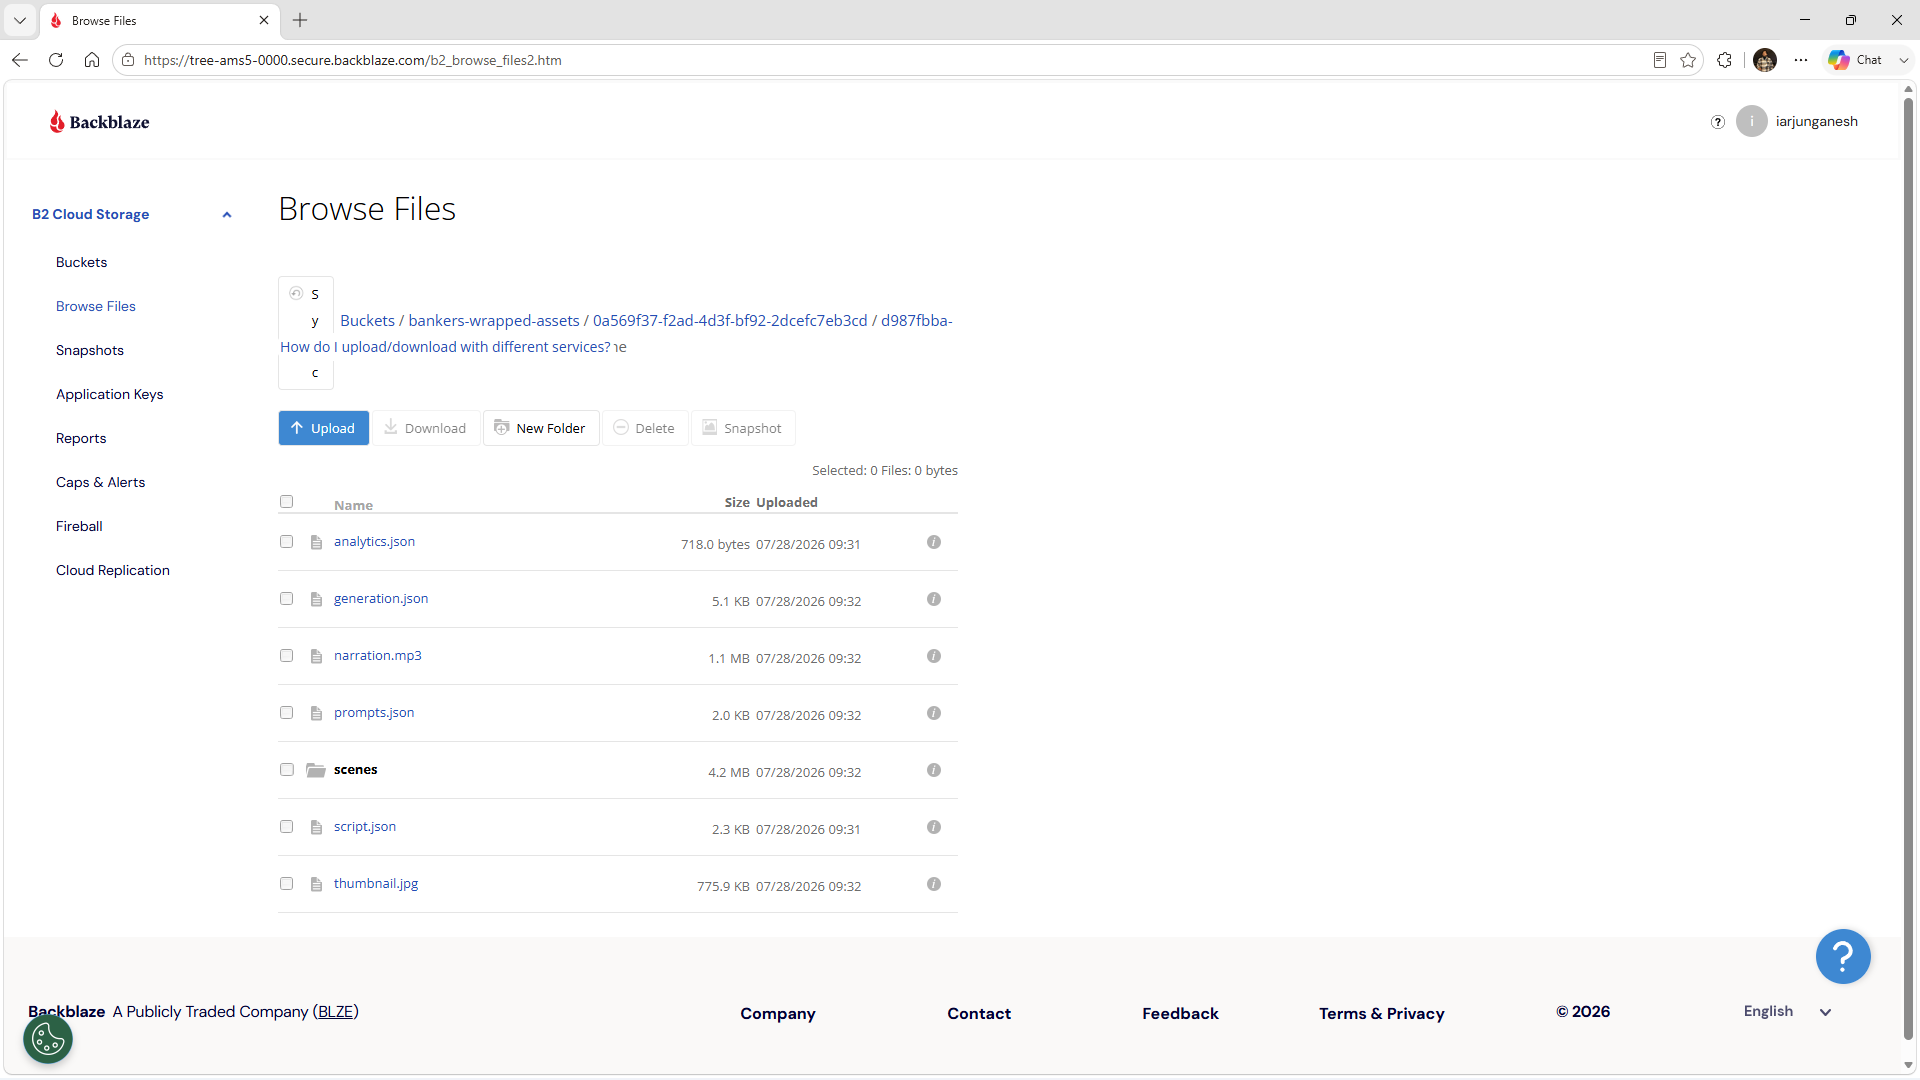
Task: Check the analytics.json checkbox
Action: [x=287, y=542]
